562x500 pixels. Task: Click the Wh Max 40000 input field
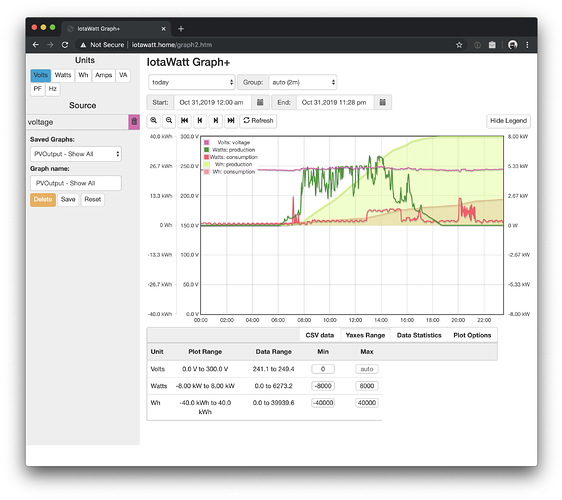coord(367,403)
